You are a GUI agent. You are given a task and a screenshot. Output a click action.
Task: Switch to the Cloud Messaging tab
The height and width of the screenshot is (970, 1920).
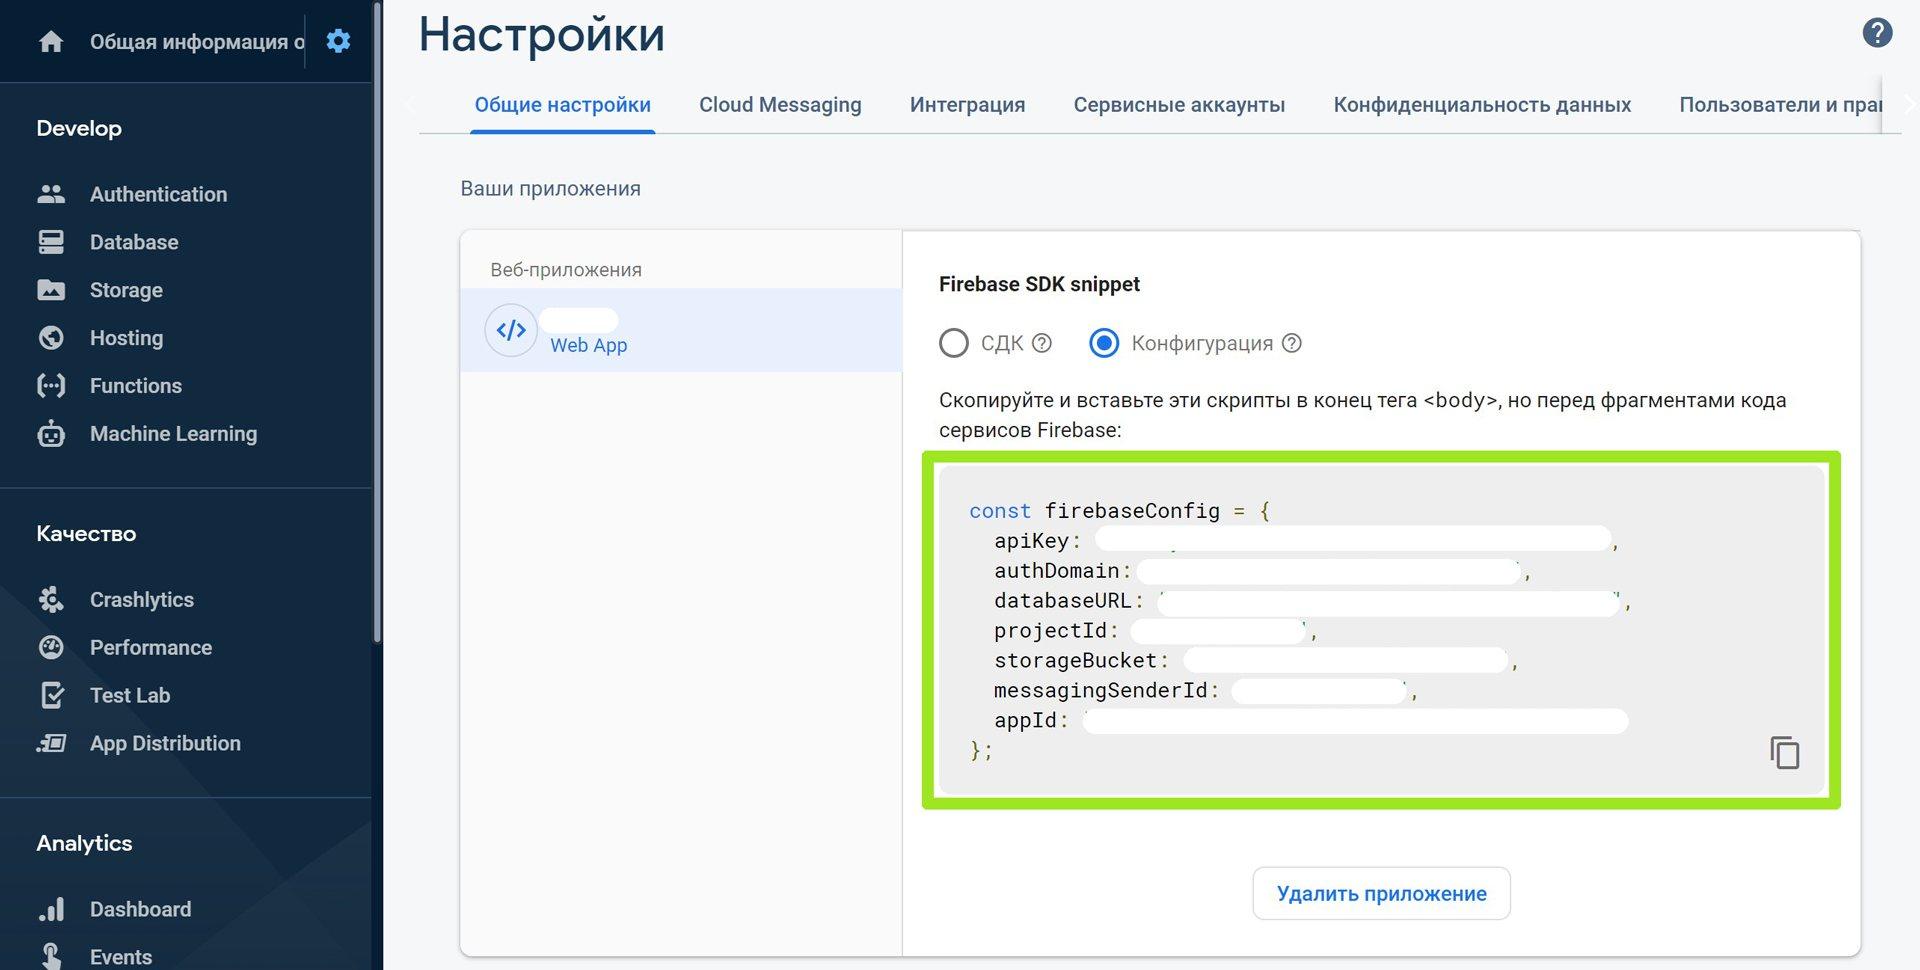click(780, 105)
